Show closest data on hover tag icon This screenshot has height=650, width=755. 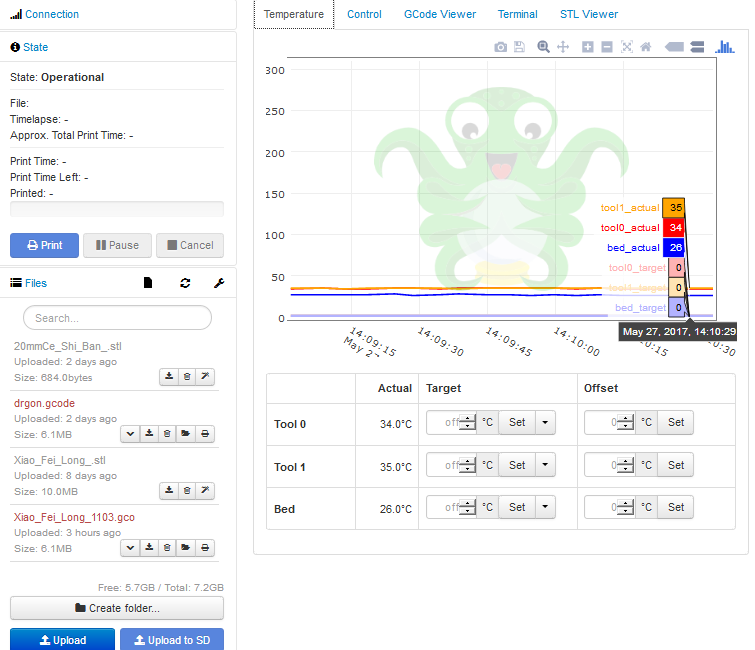674,47
